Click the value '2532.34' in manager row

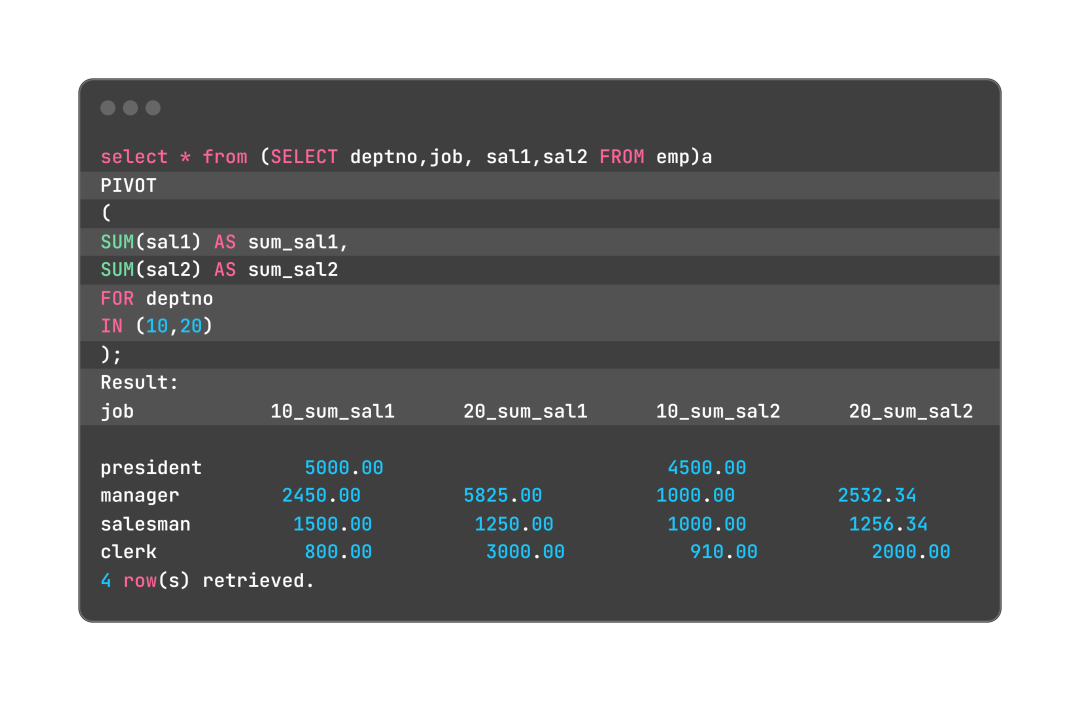coord(877,495)
